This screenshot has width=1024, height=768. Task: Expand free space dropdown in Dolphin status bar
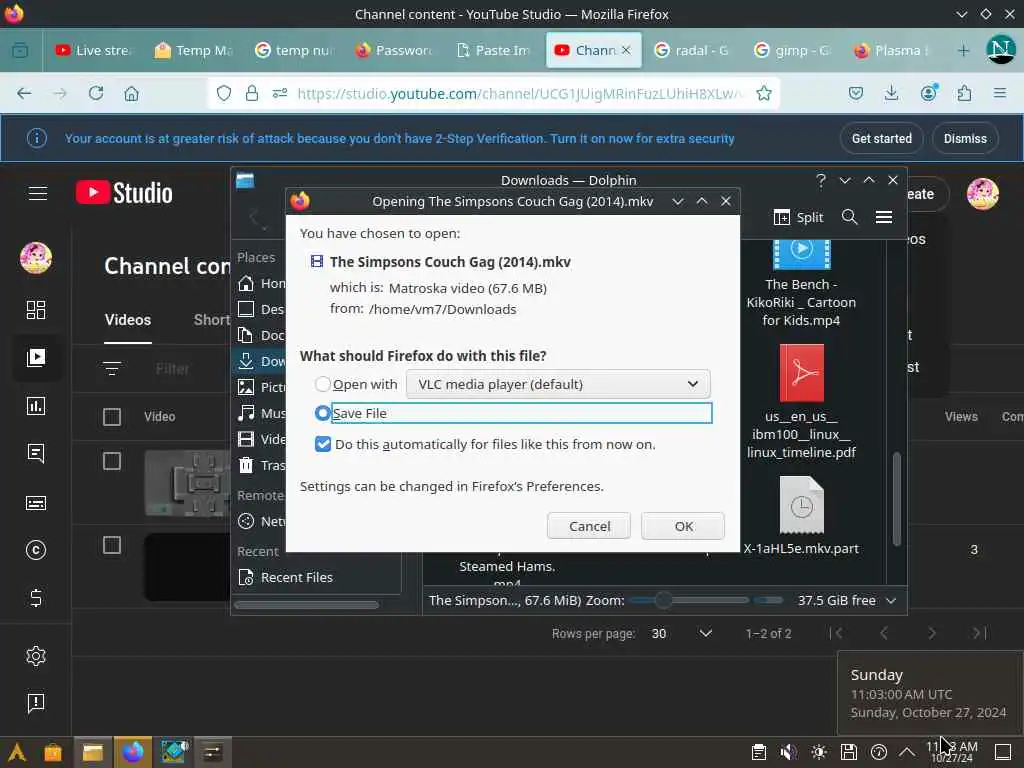(x=891, y=600)
